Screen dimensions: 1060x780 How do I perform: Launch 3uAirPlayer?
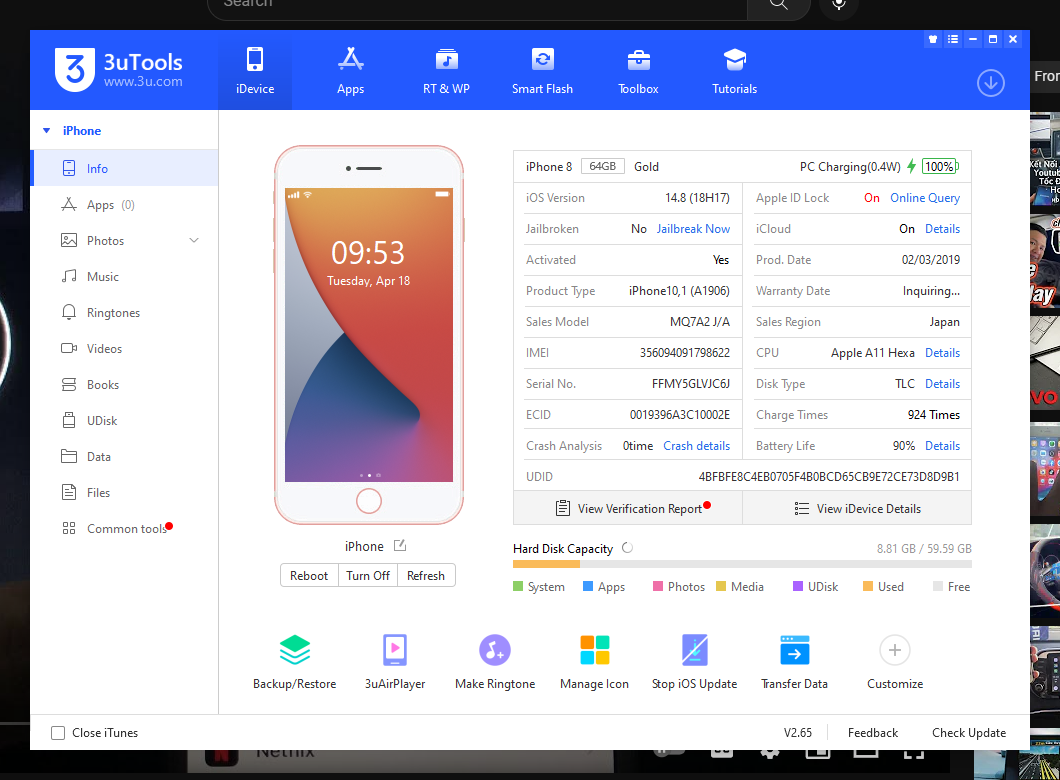(x=394, y=652)
